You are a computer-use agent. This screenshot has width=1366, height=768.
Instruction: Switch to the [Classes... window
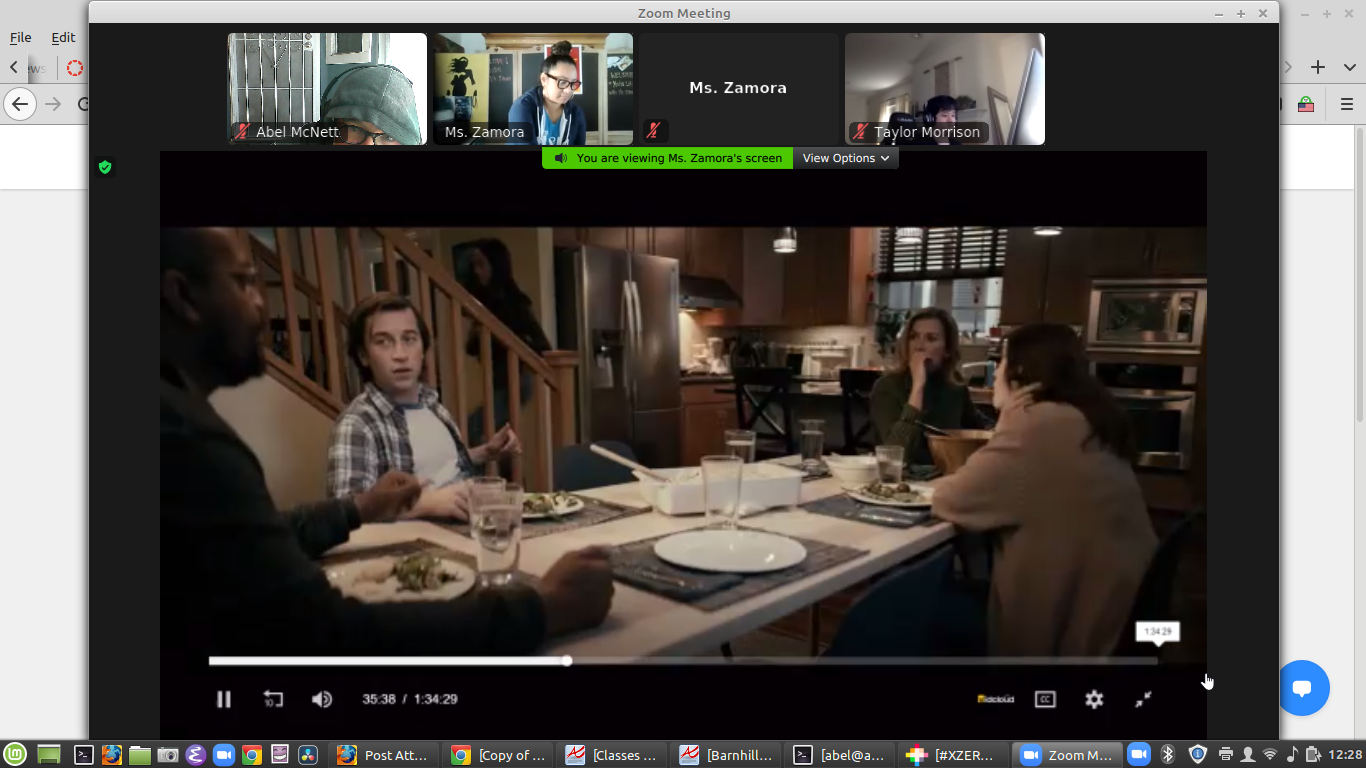pyautogui.click(x=612, y=755)
